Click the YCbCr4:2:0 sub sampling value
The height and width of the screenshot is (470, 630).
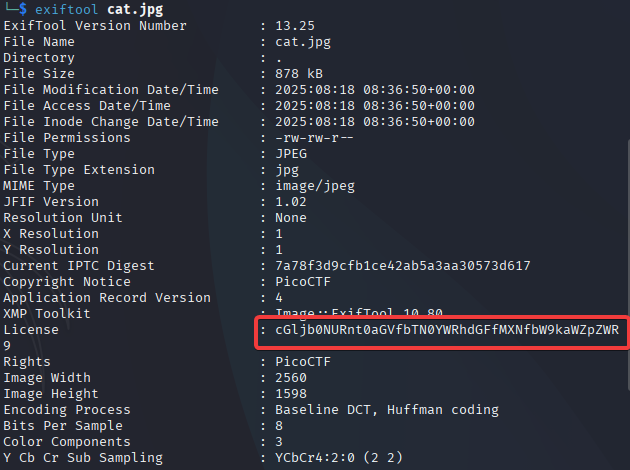[x=339, y=458]
